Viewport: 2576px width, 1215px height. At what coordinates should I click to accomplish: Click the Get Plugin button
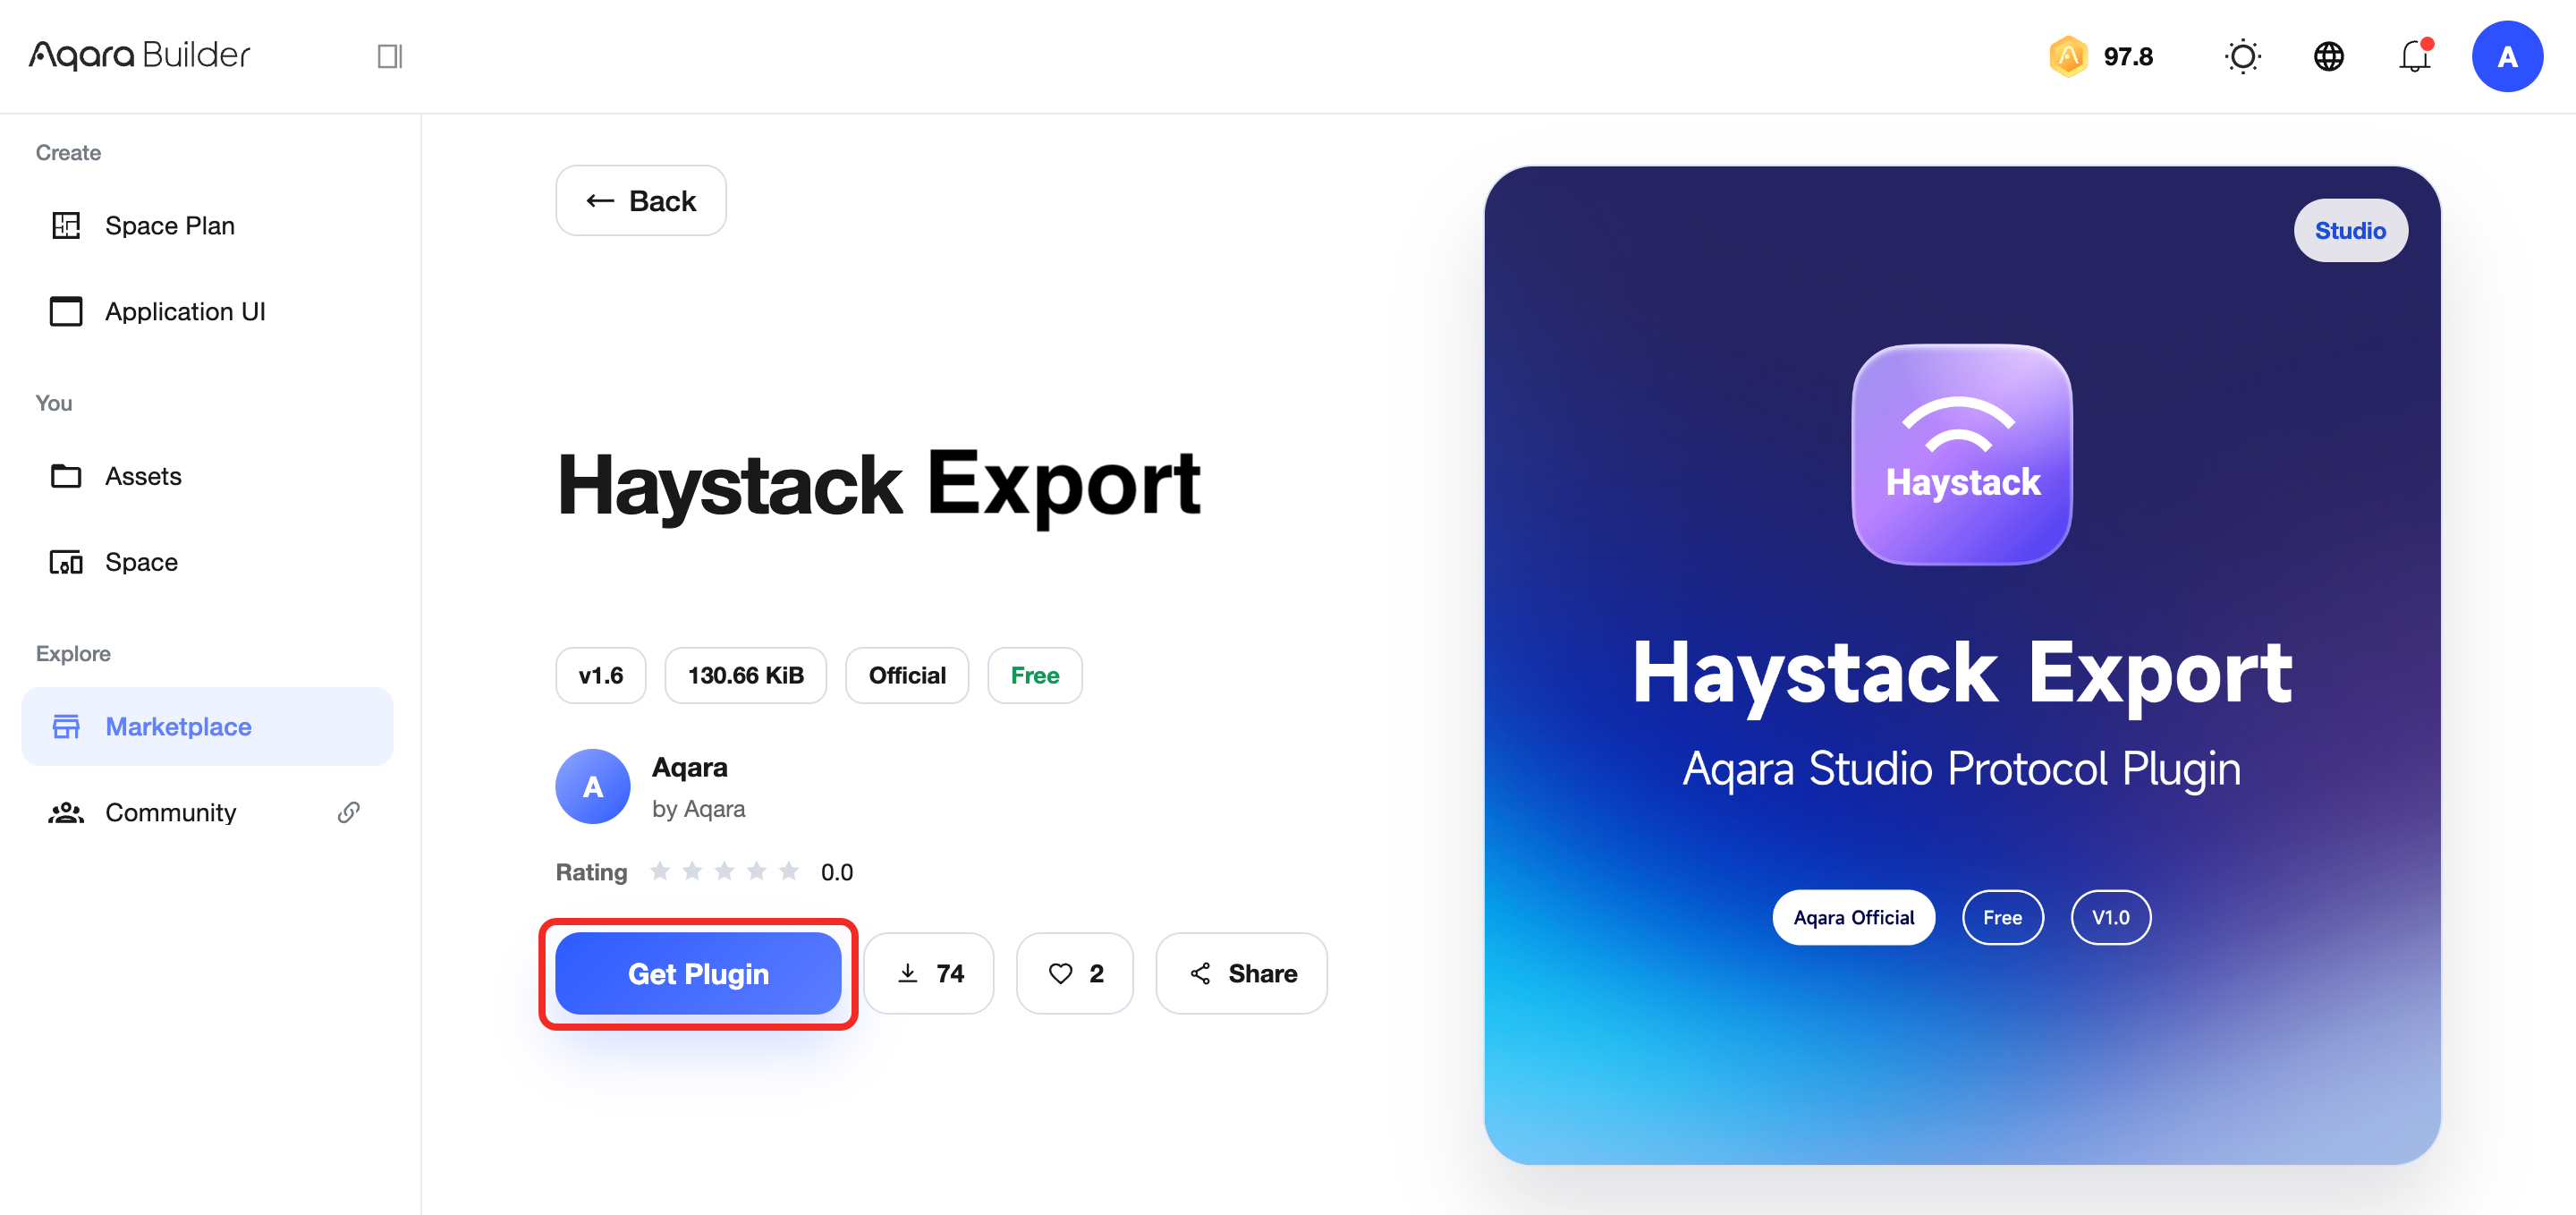698,973
